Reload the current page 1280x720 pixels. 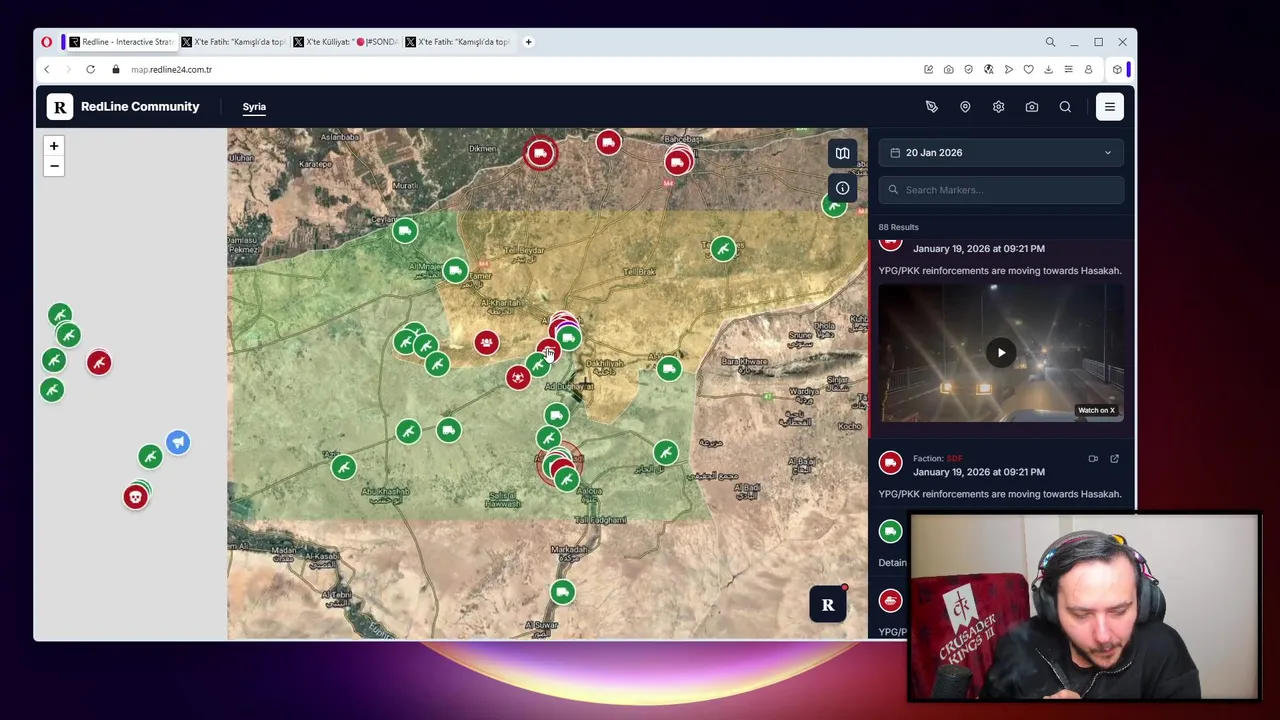click(x=90, y=70)
